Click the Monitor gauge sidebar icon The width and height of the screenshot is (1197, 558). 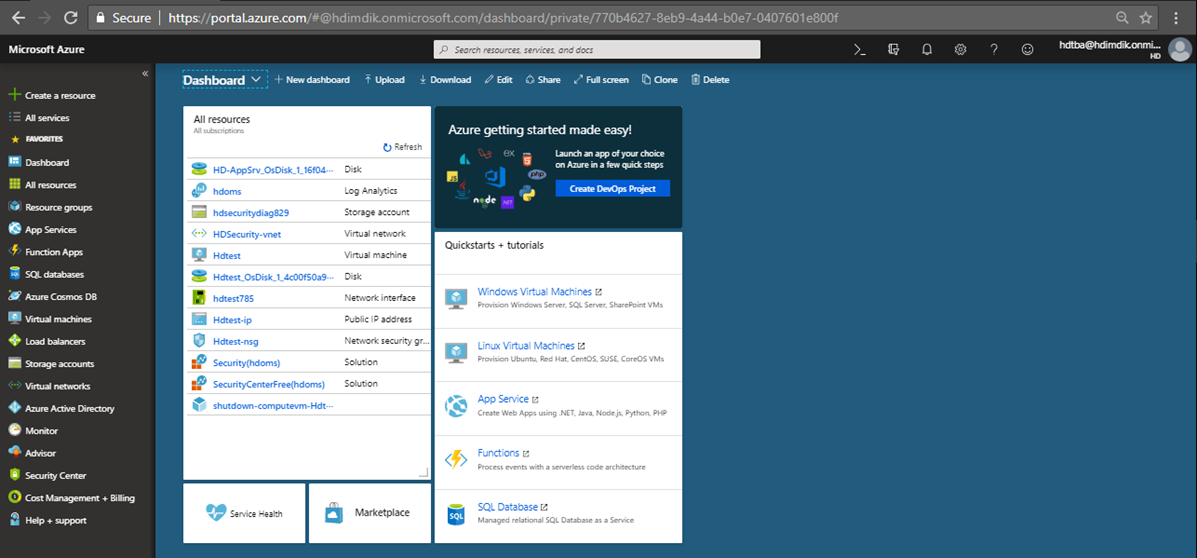(x=14, y=431)
